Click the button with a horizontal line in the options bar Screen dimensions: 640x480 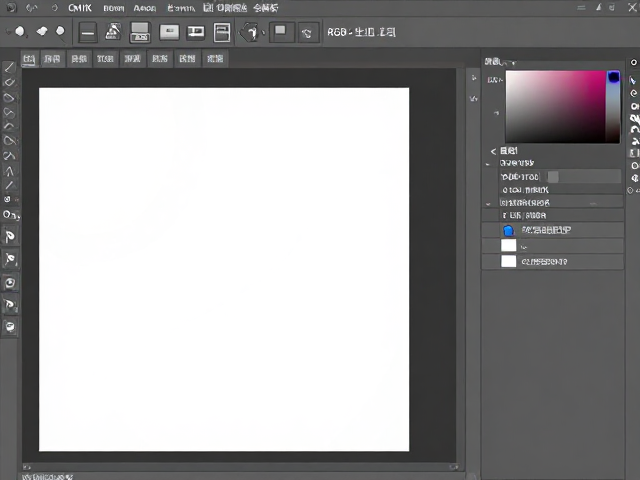coord(88,33)
